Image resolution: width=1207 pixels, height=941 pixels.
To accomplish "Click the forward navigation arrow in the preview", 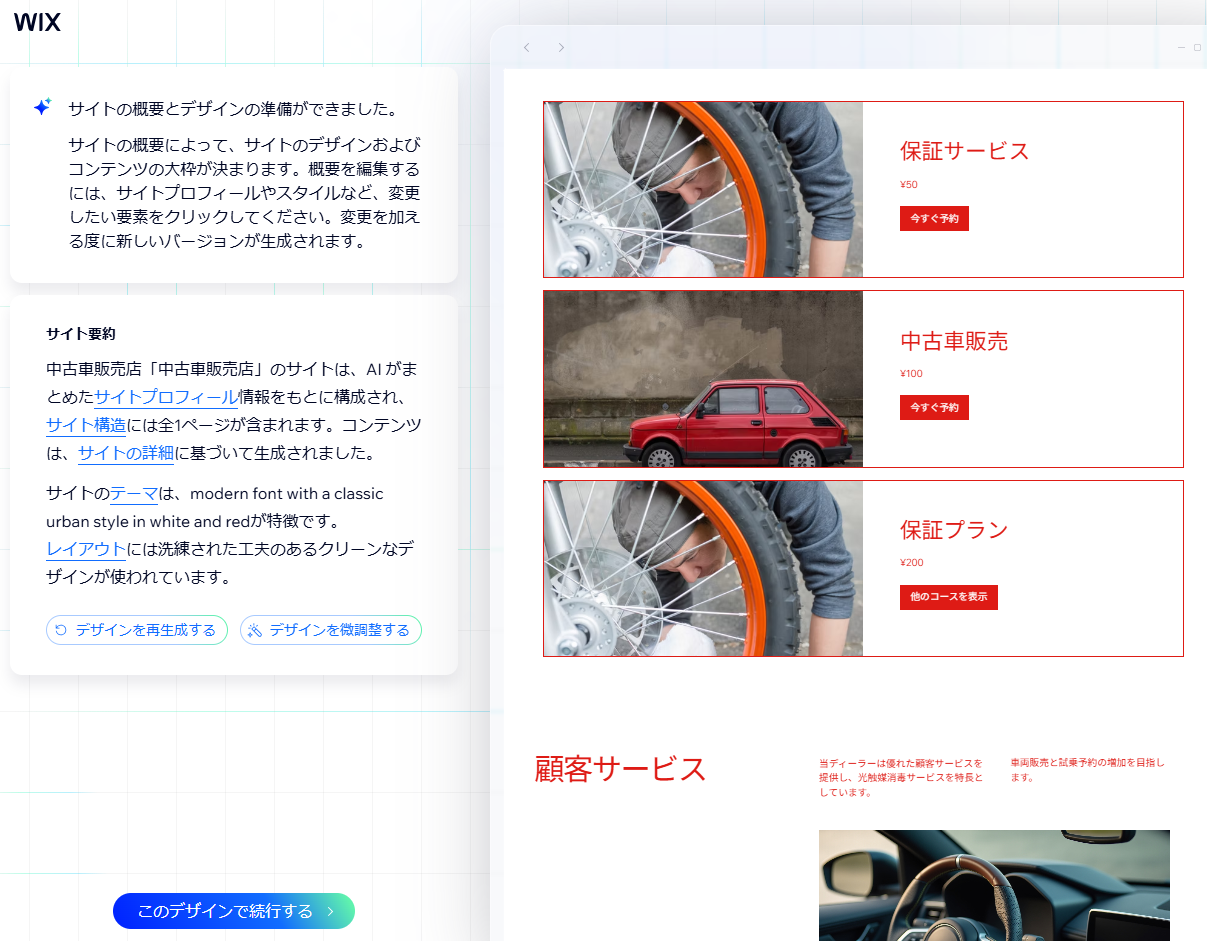I will click(562, 47).
